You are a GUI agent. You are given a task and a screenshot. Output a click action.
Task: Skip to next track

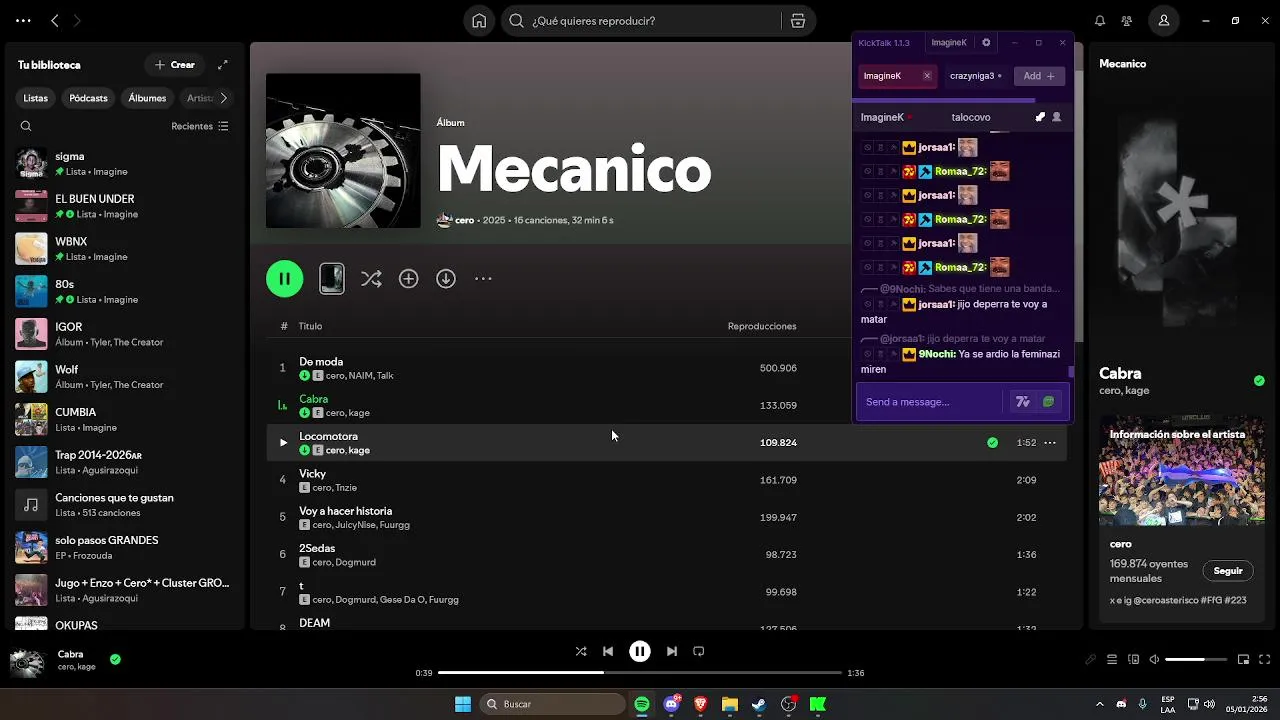[x=672, y=651]
